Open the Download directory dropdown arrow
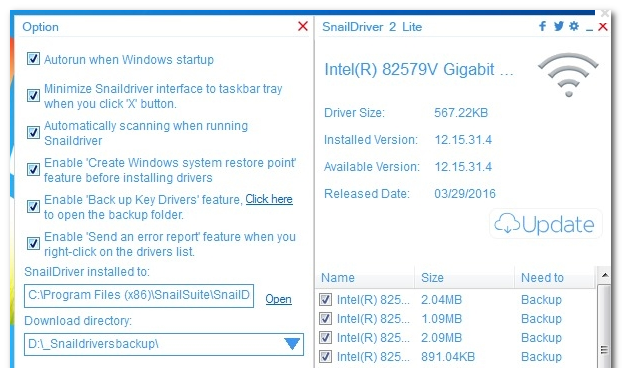Viewport: 622px width, 368px height. pyautogui.click(x=292, y=344)
